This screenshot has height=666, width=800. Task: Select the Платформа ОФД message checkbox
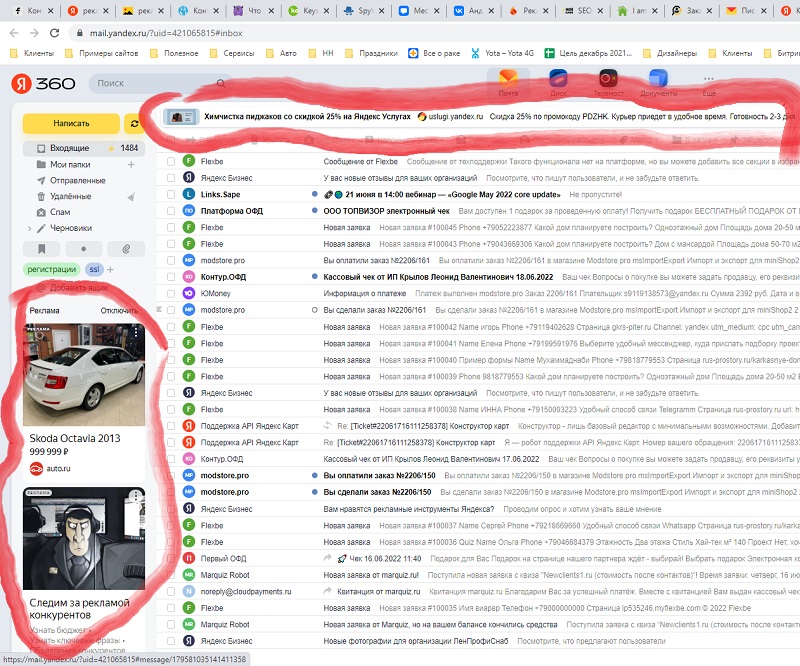point(171,211)
